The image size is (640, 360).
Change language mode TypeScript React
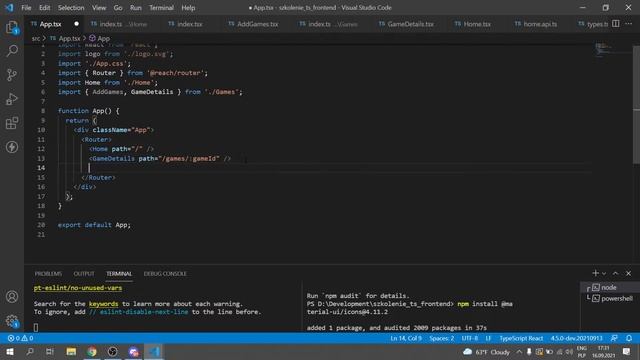coord(521,338)
